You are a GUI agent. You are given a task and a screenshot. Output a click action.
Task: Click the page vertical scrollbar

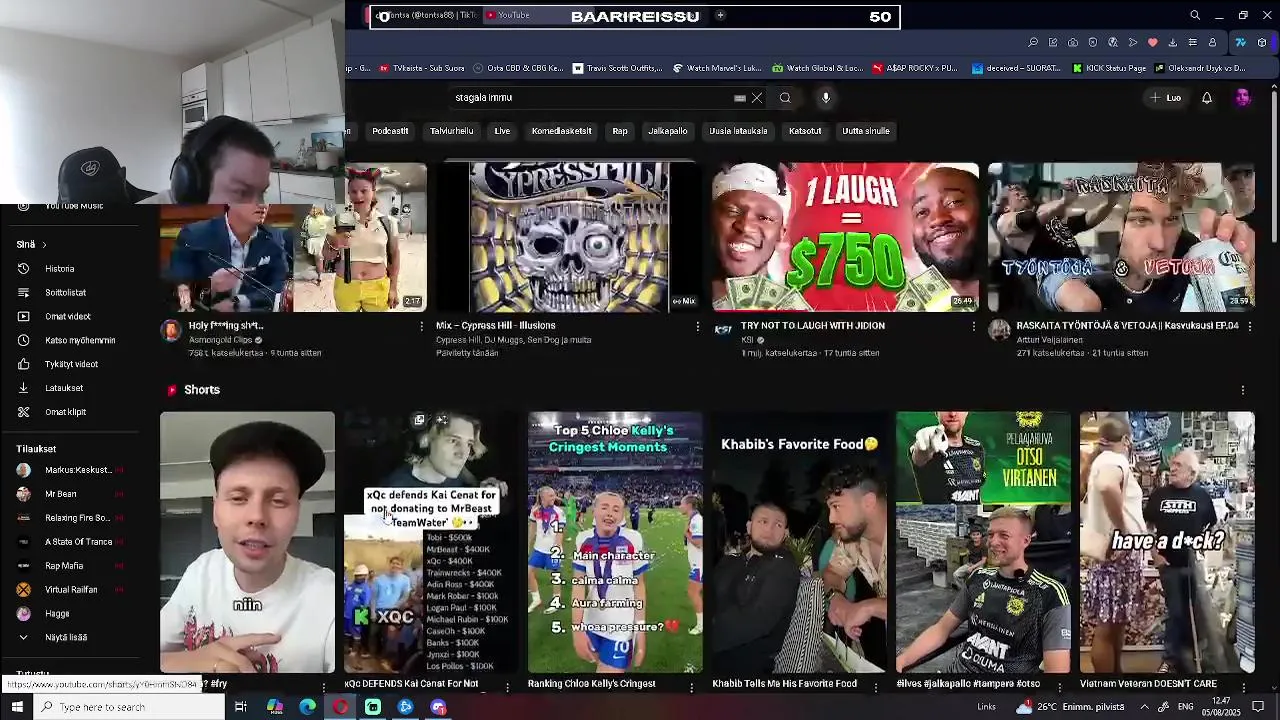pos(1274,165)
